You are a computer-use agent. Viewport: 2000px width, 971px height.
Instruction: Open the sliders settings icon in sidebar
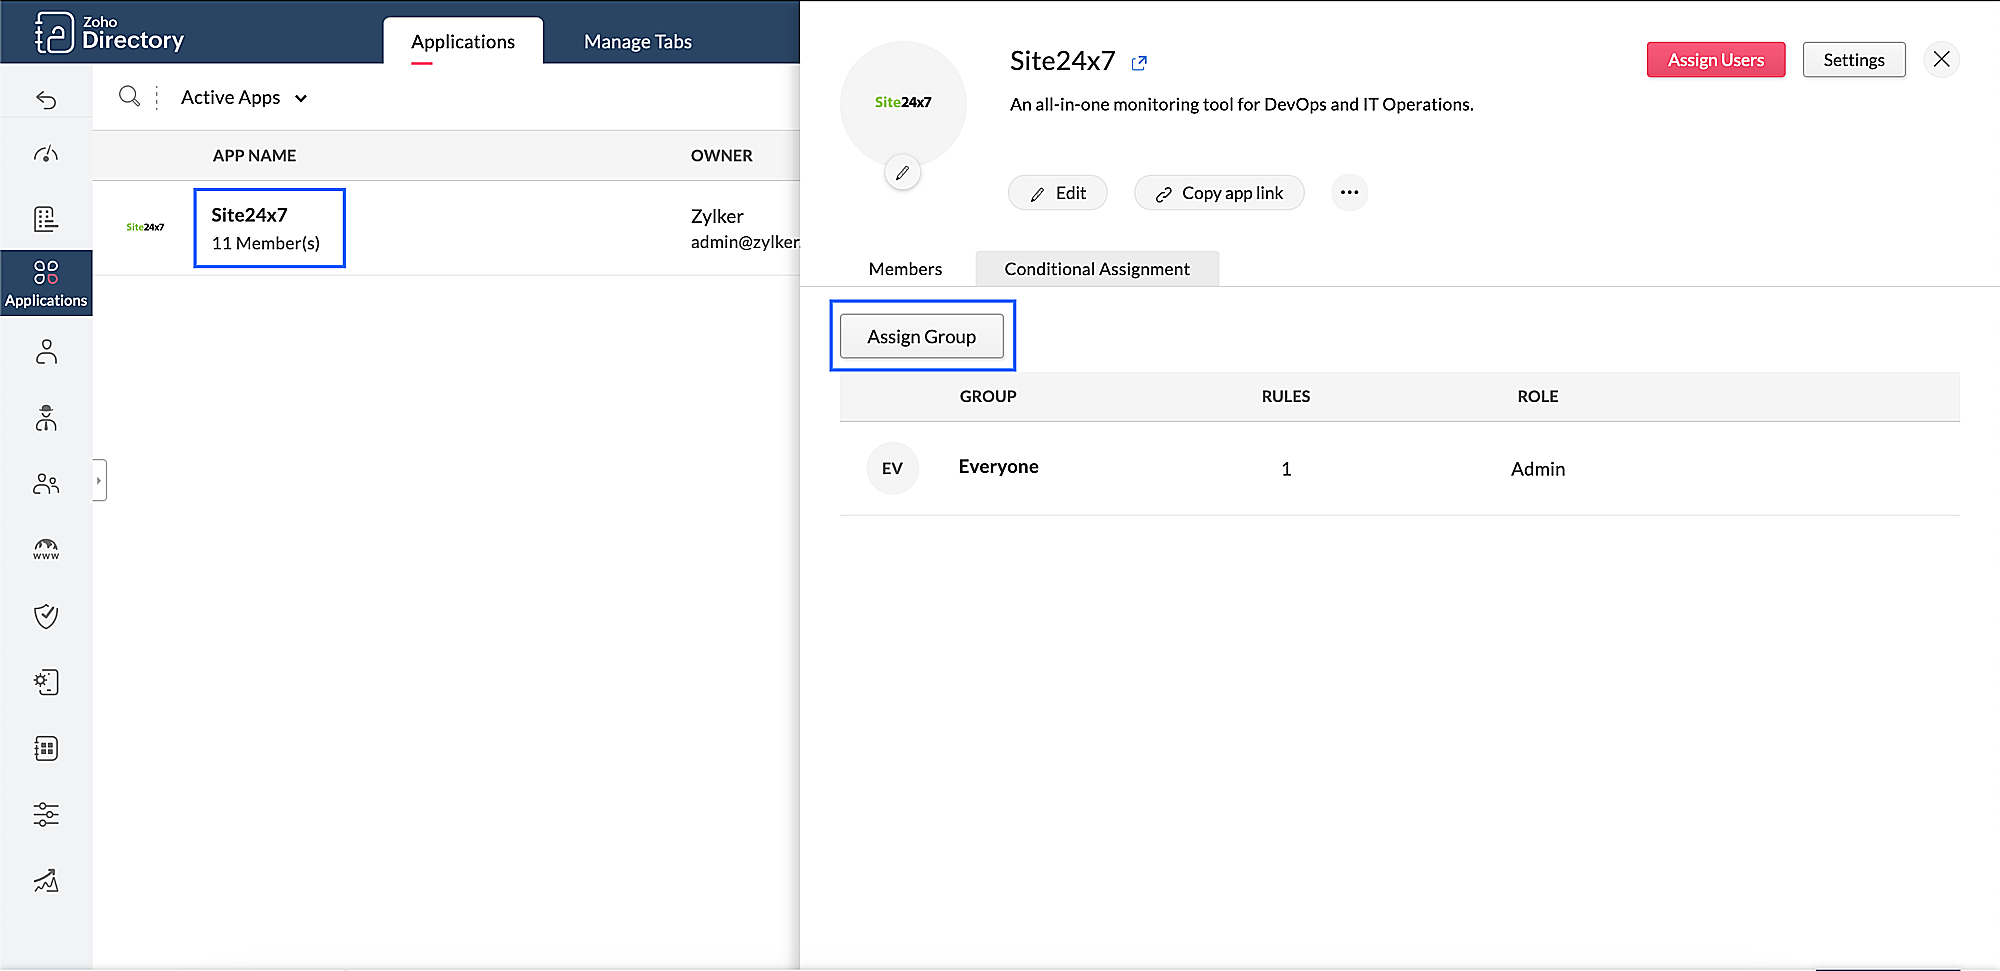[46, 814]
